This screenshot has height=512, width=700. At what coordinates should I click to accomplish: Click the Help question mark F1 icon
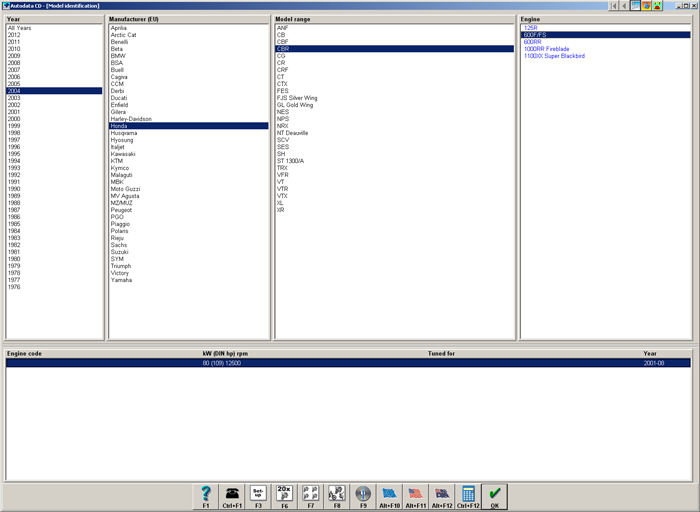[206, 496]
